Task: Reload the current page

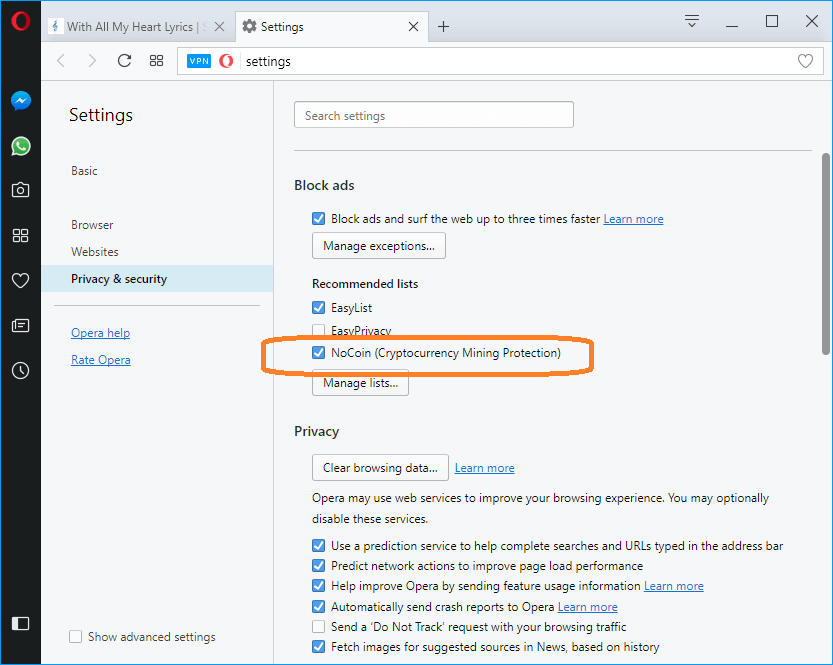Action: [x=124, y=61]
